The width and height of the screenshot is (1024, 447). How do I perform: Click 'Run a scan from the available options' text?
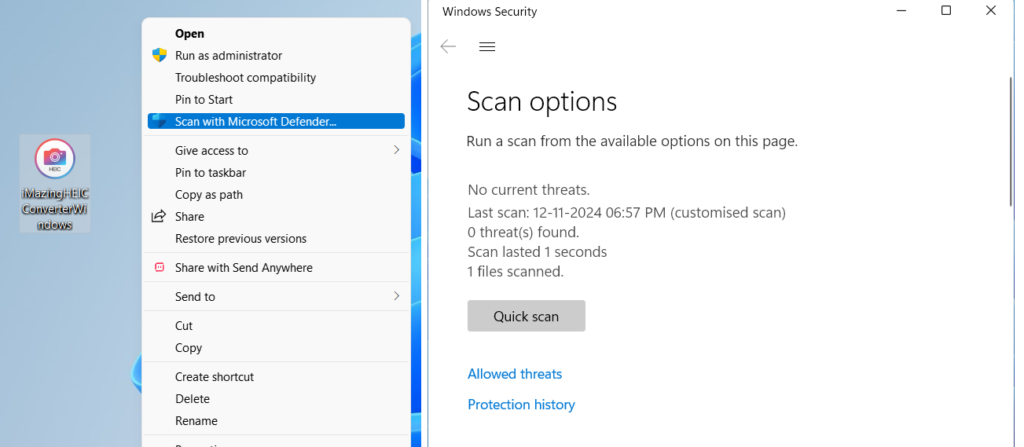[632, 141]
